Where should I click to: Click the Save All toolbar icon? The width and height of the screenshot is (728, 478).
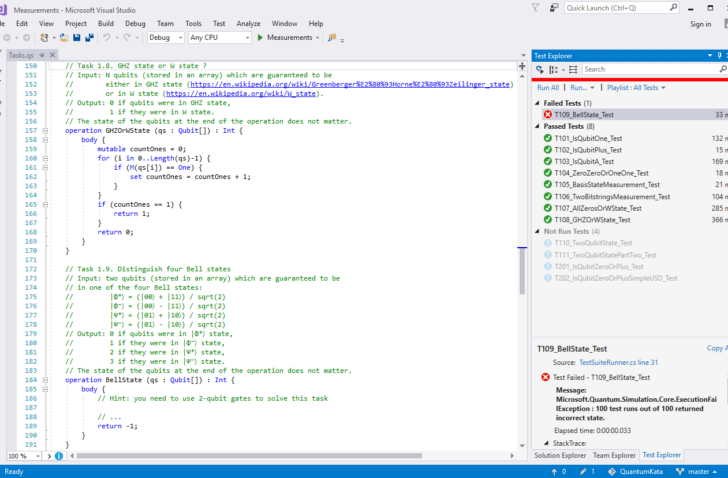click(x=89, y=38)
